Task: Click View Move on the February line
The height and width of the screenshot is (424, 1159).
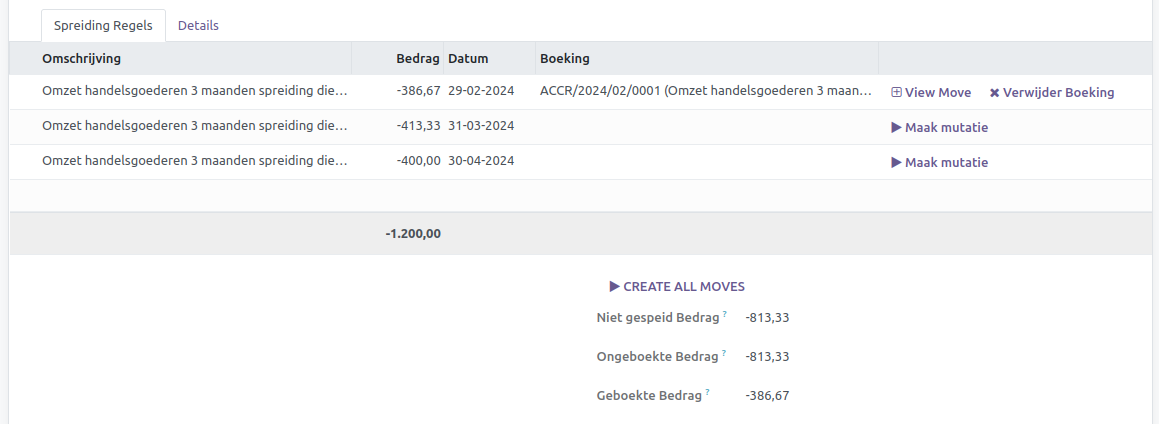Action: pyautogui.click(x=931, y=92)
